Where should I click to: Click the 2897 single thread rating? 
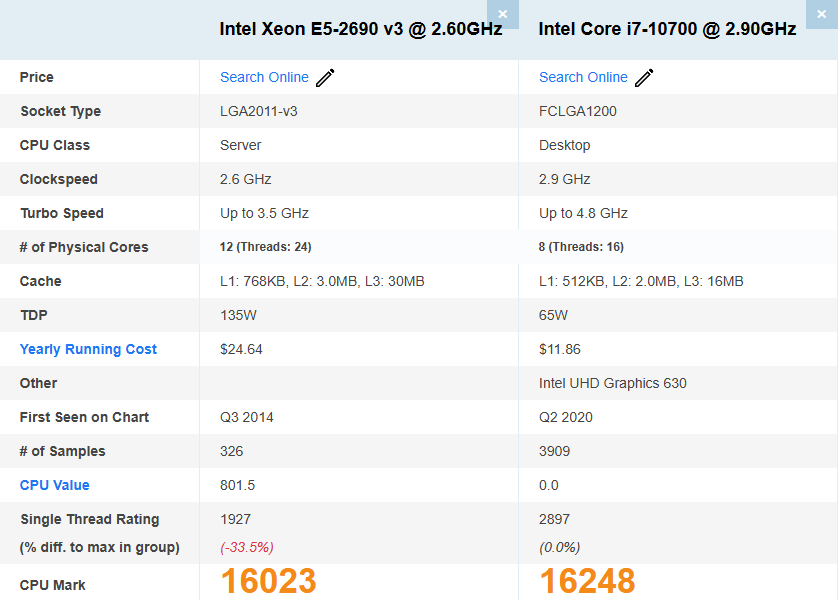point(554,519)
